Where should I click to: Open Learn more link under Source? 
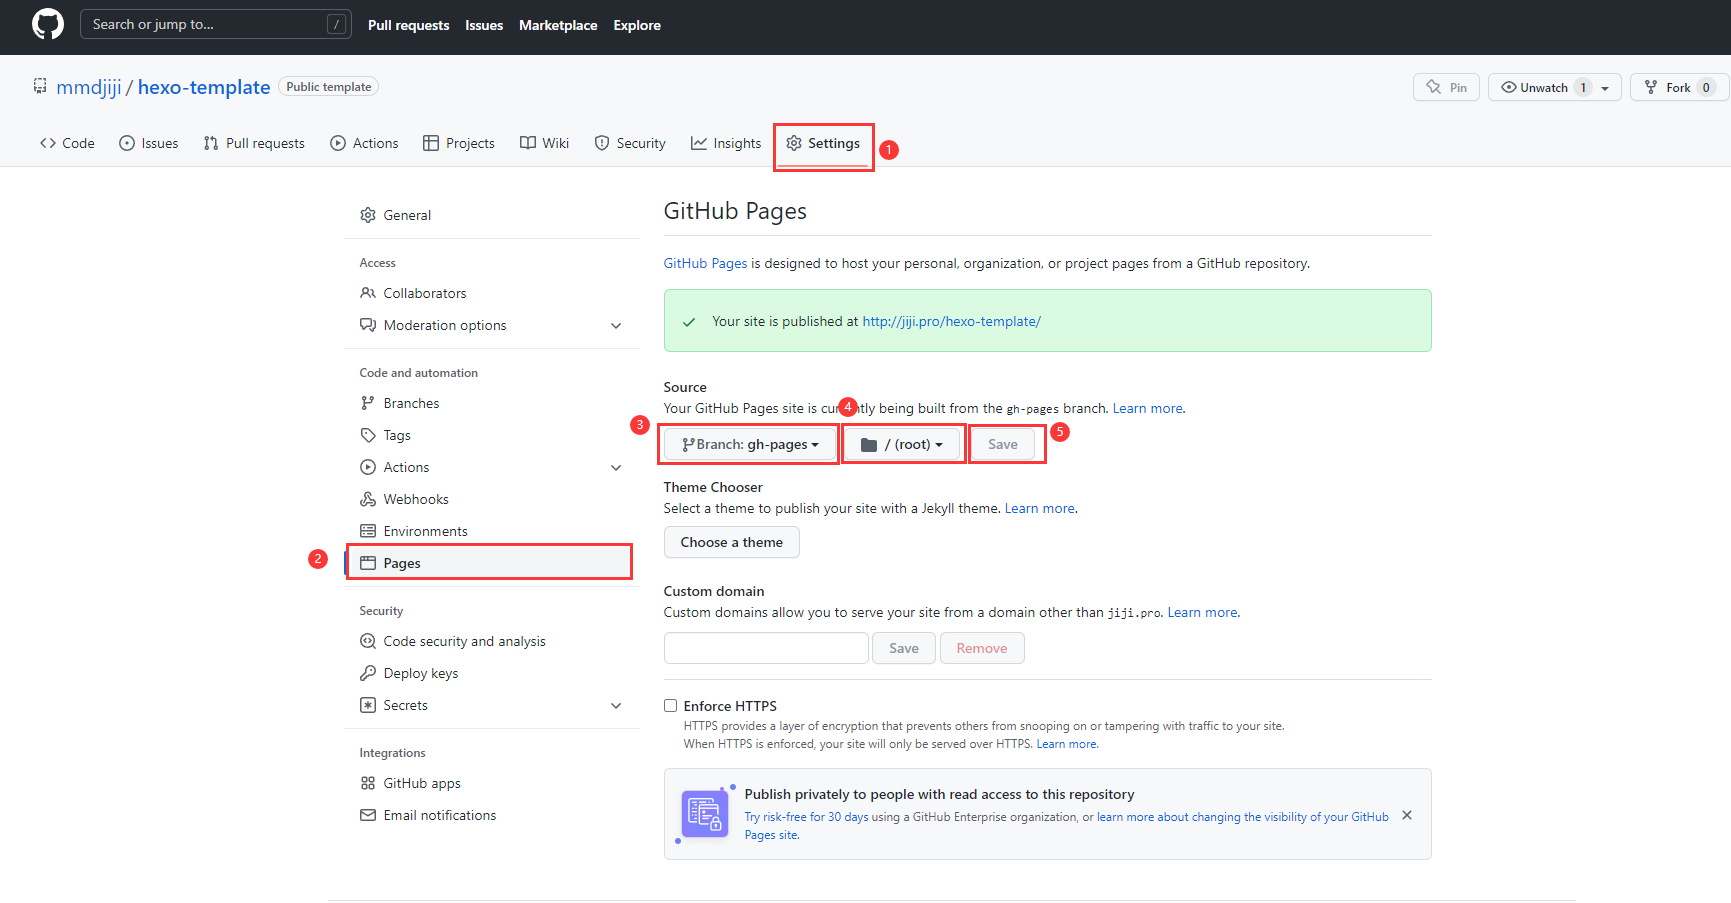1148,408
